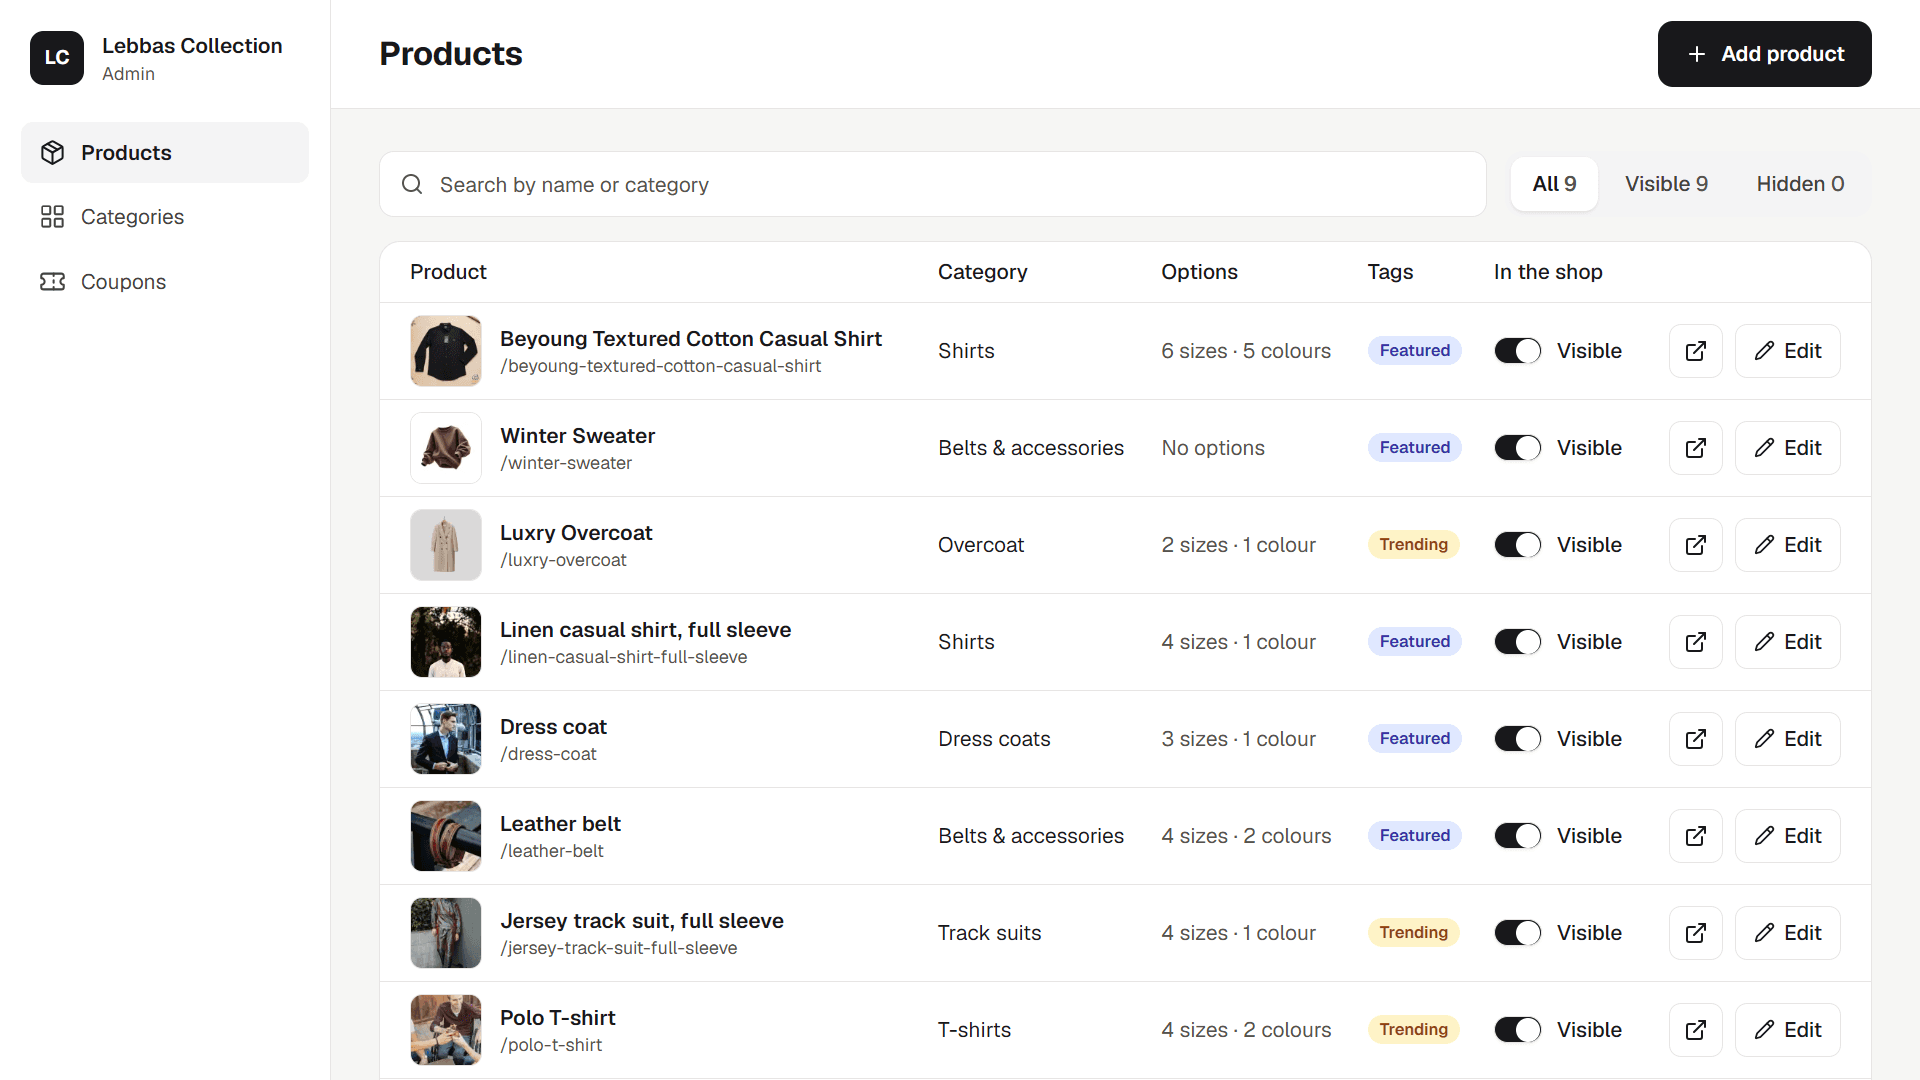
Task: Edit the Jersey track suit product
Action: click(1788, 933)
